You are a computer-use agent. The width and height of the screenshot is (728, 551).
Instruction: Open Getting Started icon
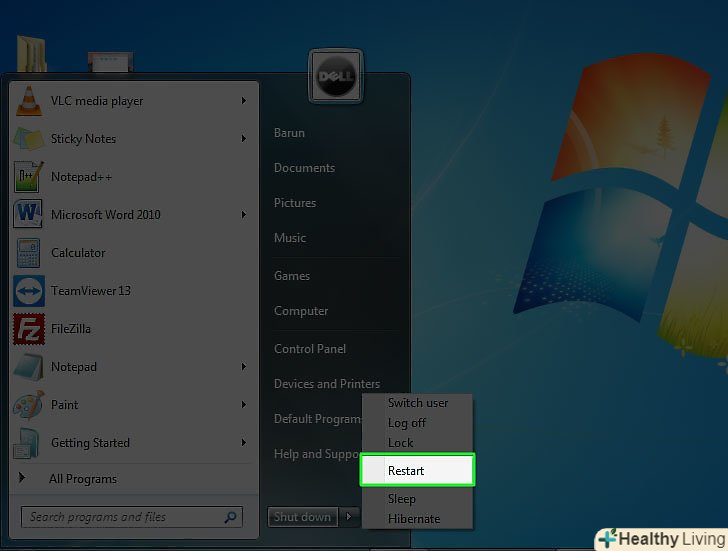tap(26, 443)
